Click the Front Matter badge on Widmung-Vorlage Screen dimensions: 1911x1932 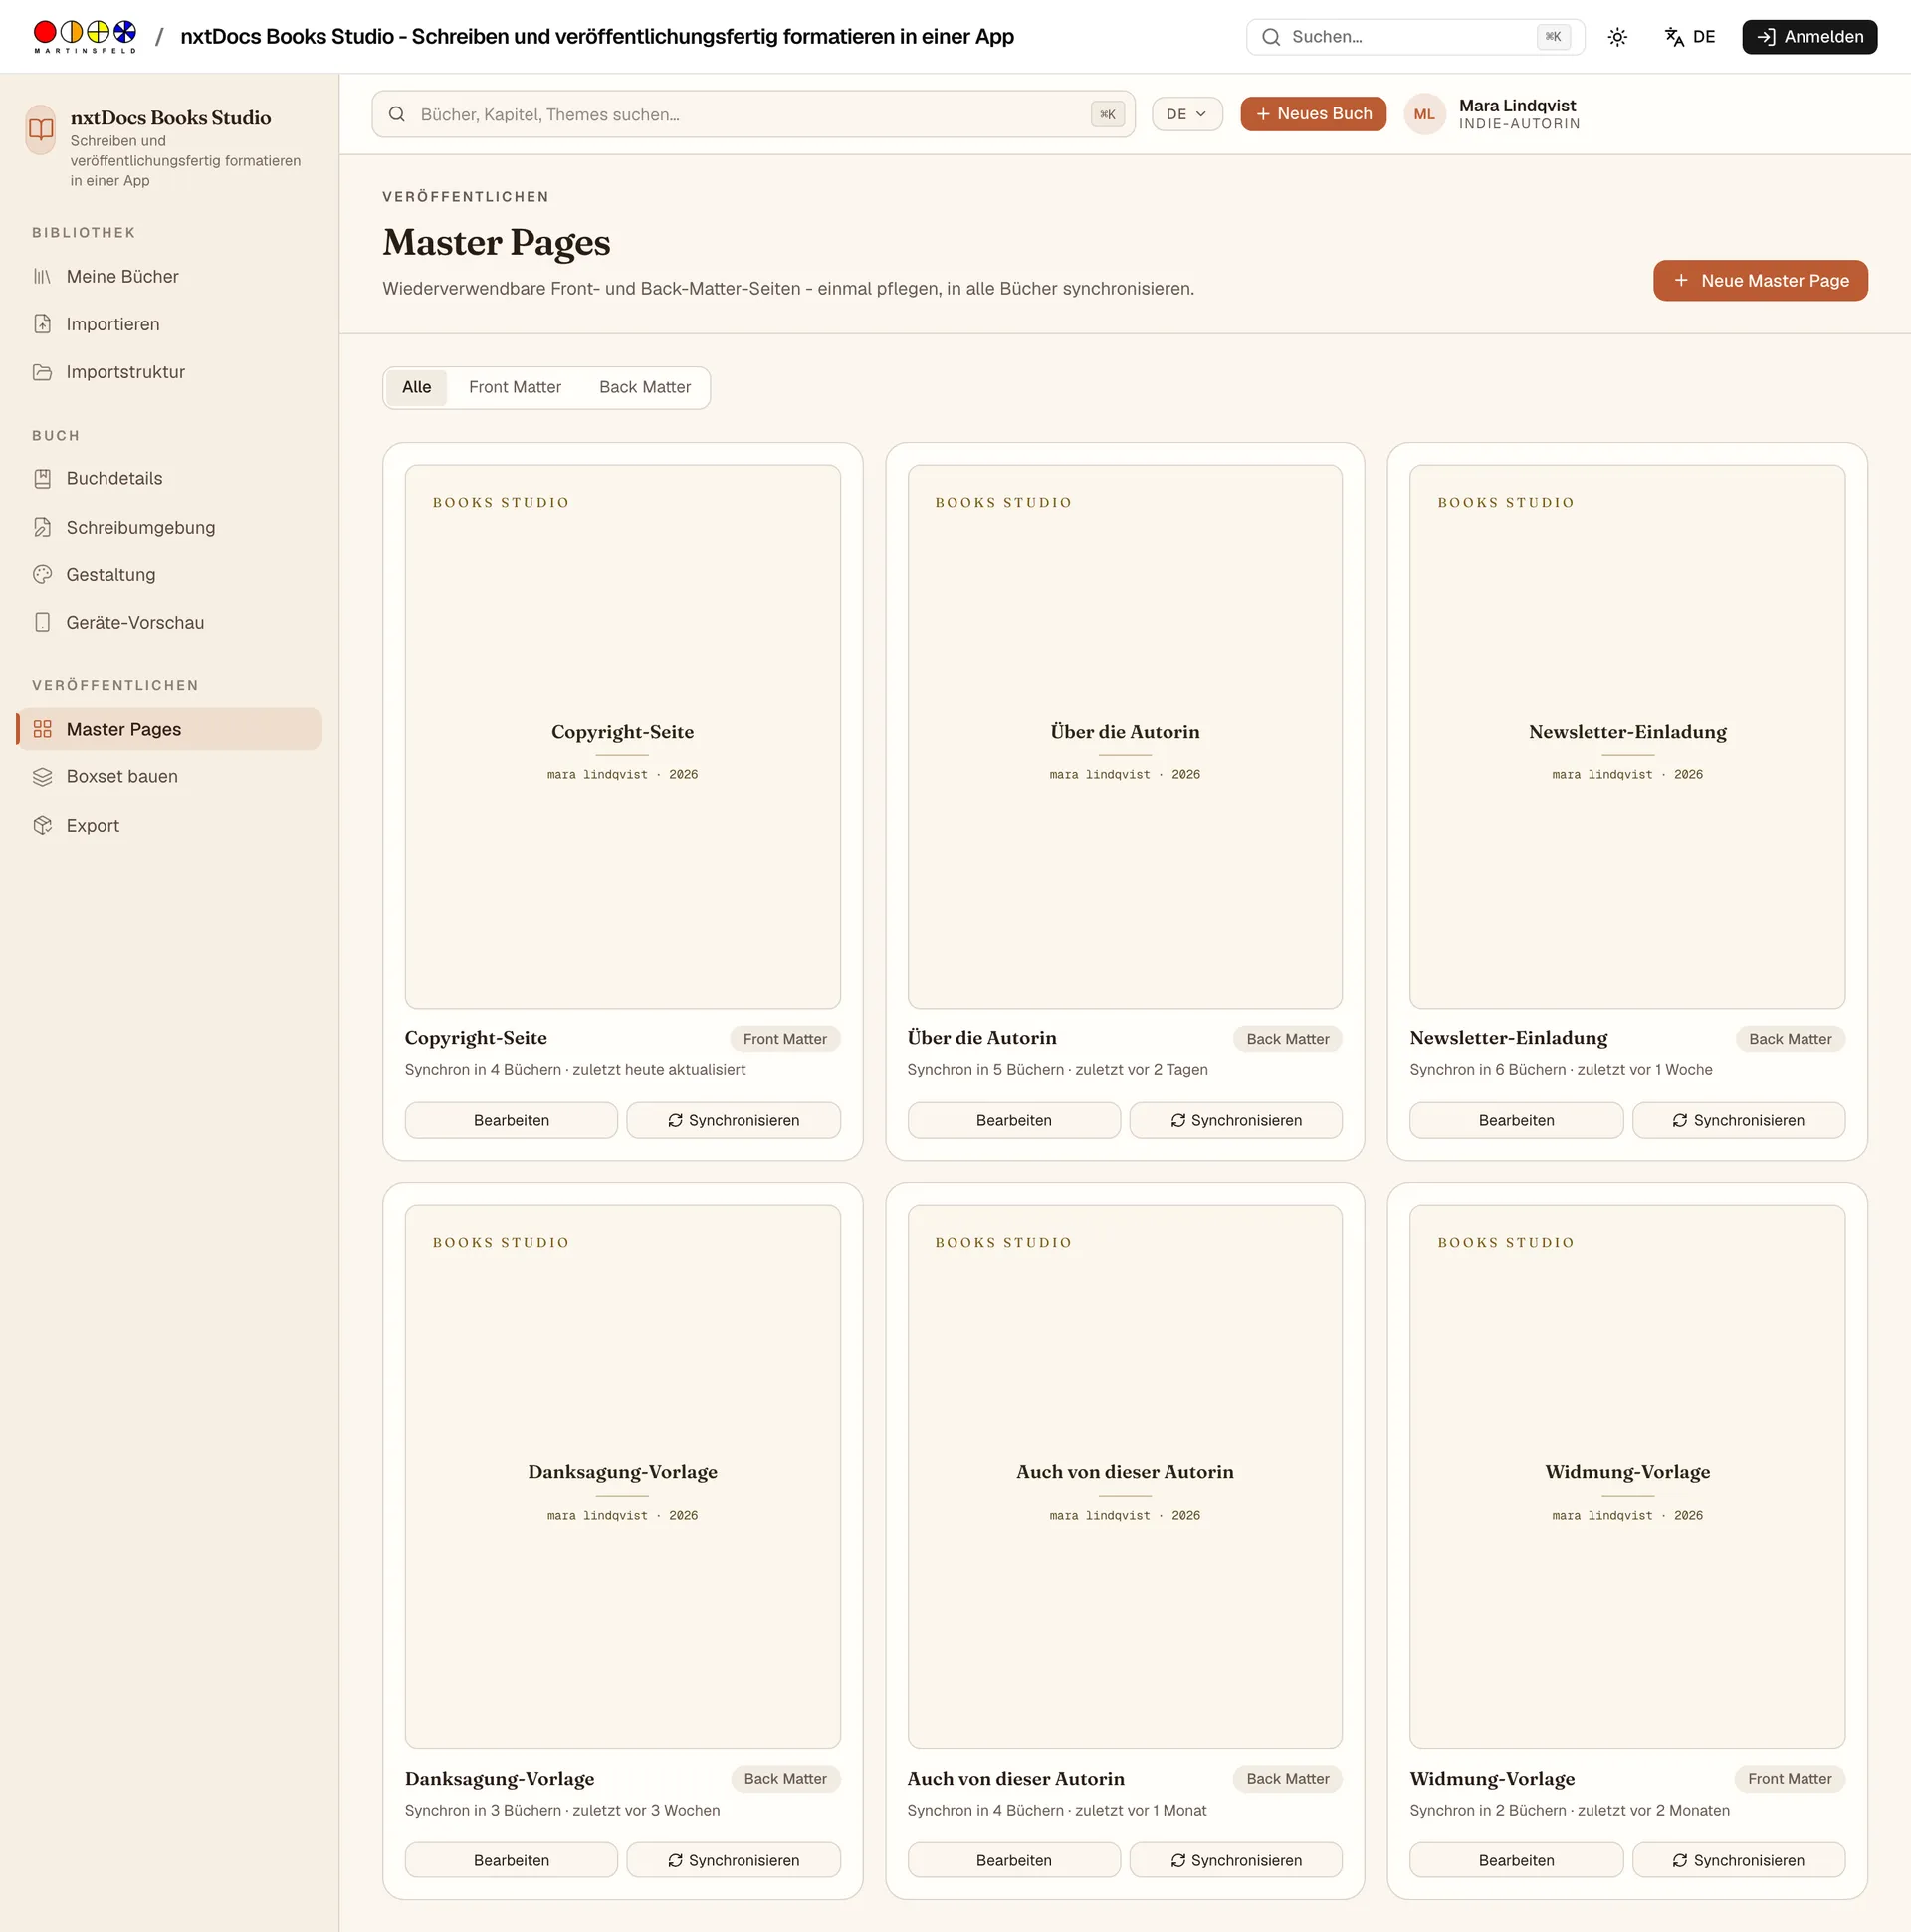point(1790,1779)
